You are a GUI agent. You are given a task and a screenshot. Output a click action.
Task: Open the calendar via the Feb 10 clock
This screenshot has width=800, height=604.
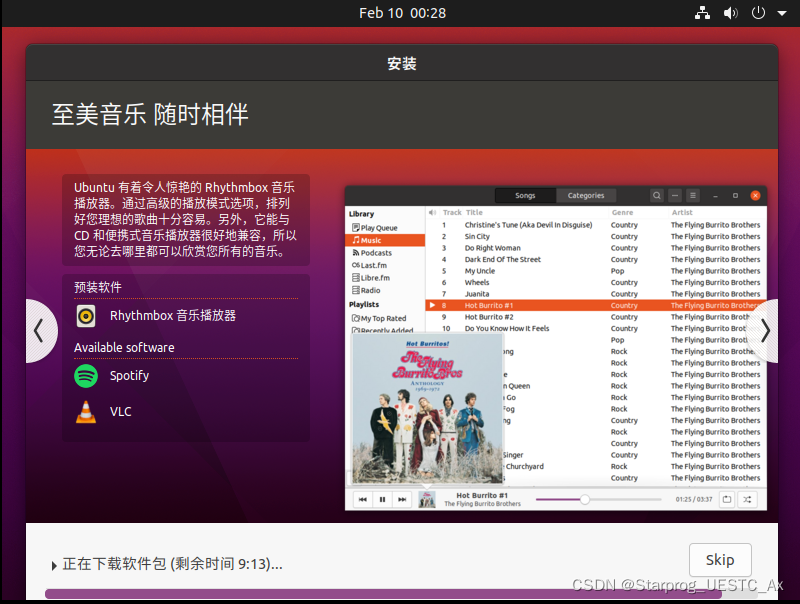(x=402, y=13)
